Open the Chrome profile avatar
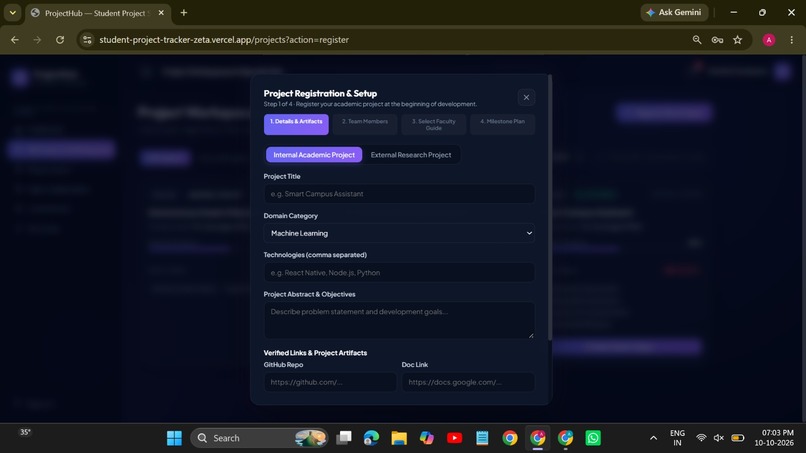806x453 pixels. point(768,40)
